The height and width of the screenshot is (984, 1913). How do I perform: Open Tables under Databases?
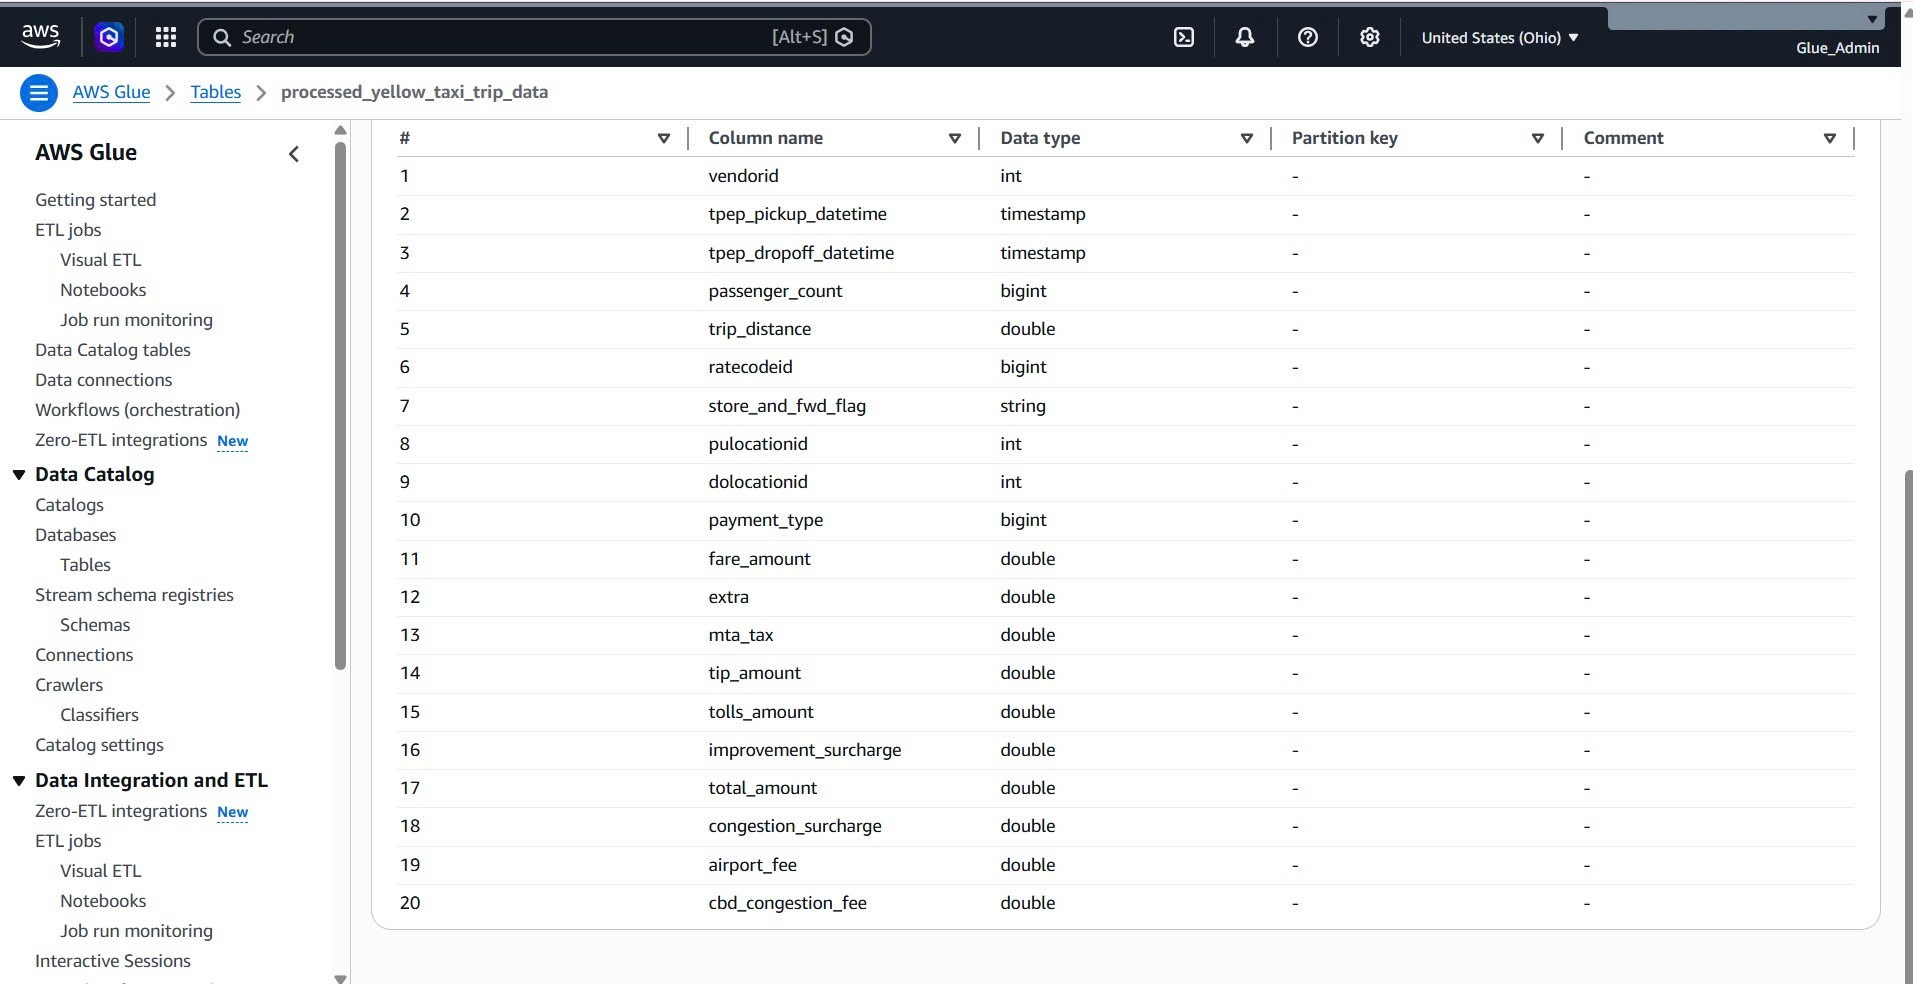85,565
